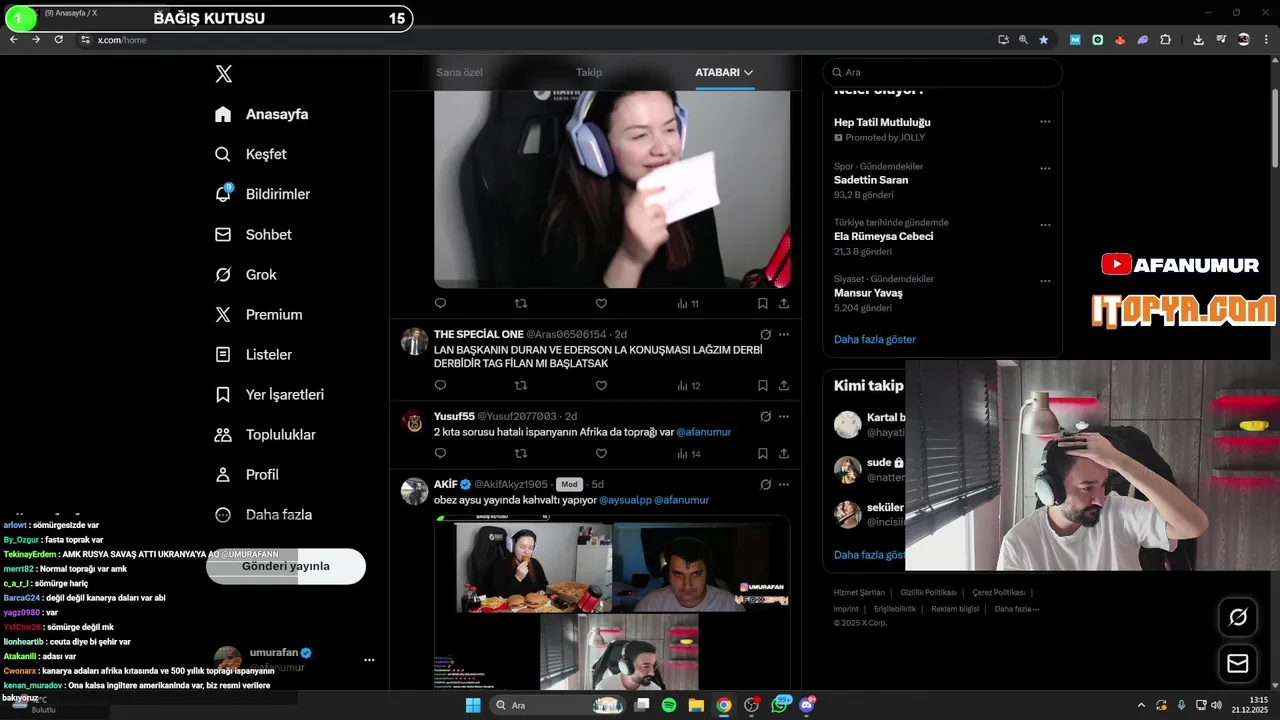Open the Chrome three-dot menu

click(x=1267, y=39)
